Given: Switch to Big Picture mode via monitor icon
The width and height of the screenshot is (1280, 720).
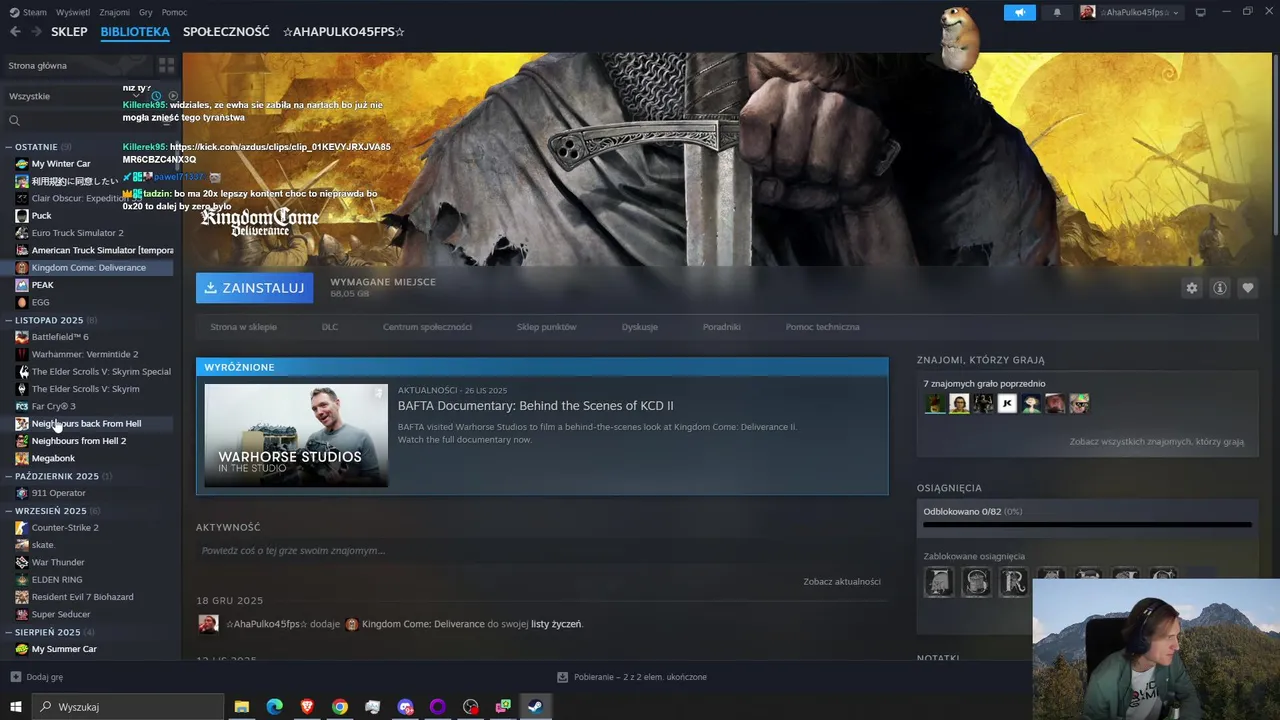Looking at the screenshot, I should (x=1200, y=12).
